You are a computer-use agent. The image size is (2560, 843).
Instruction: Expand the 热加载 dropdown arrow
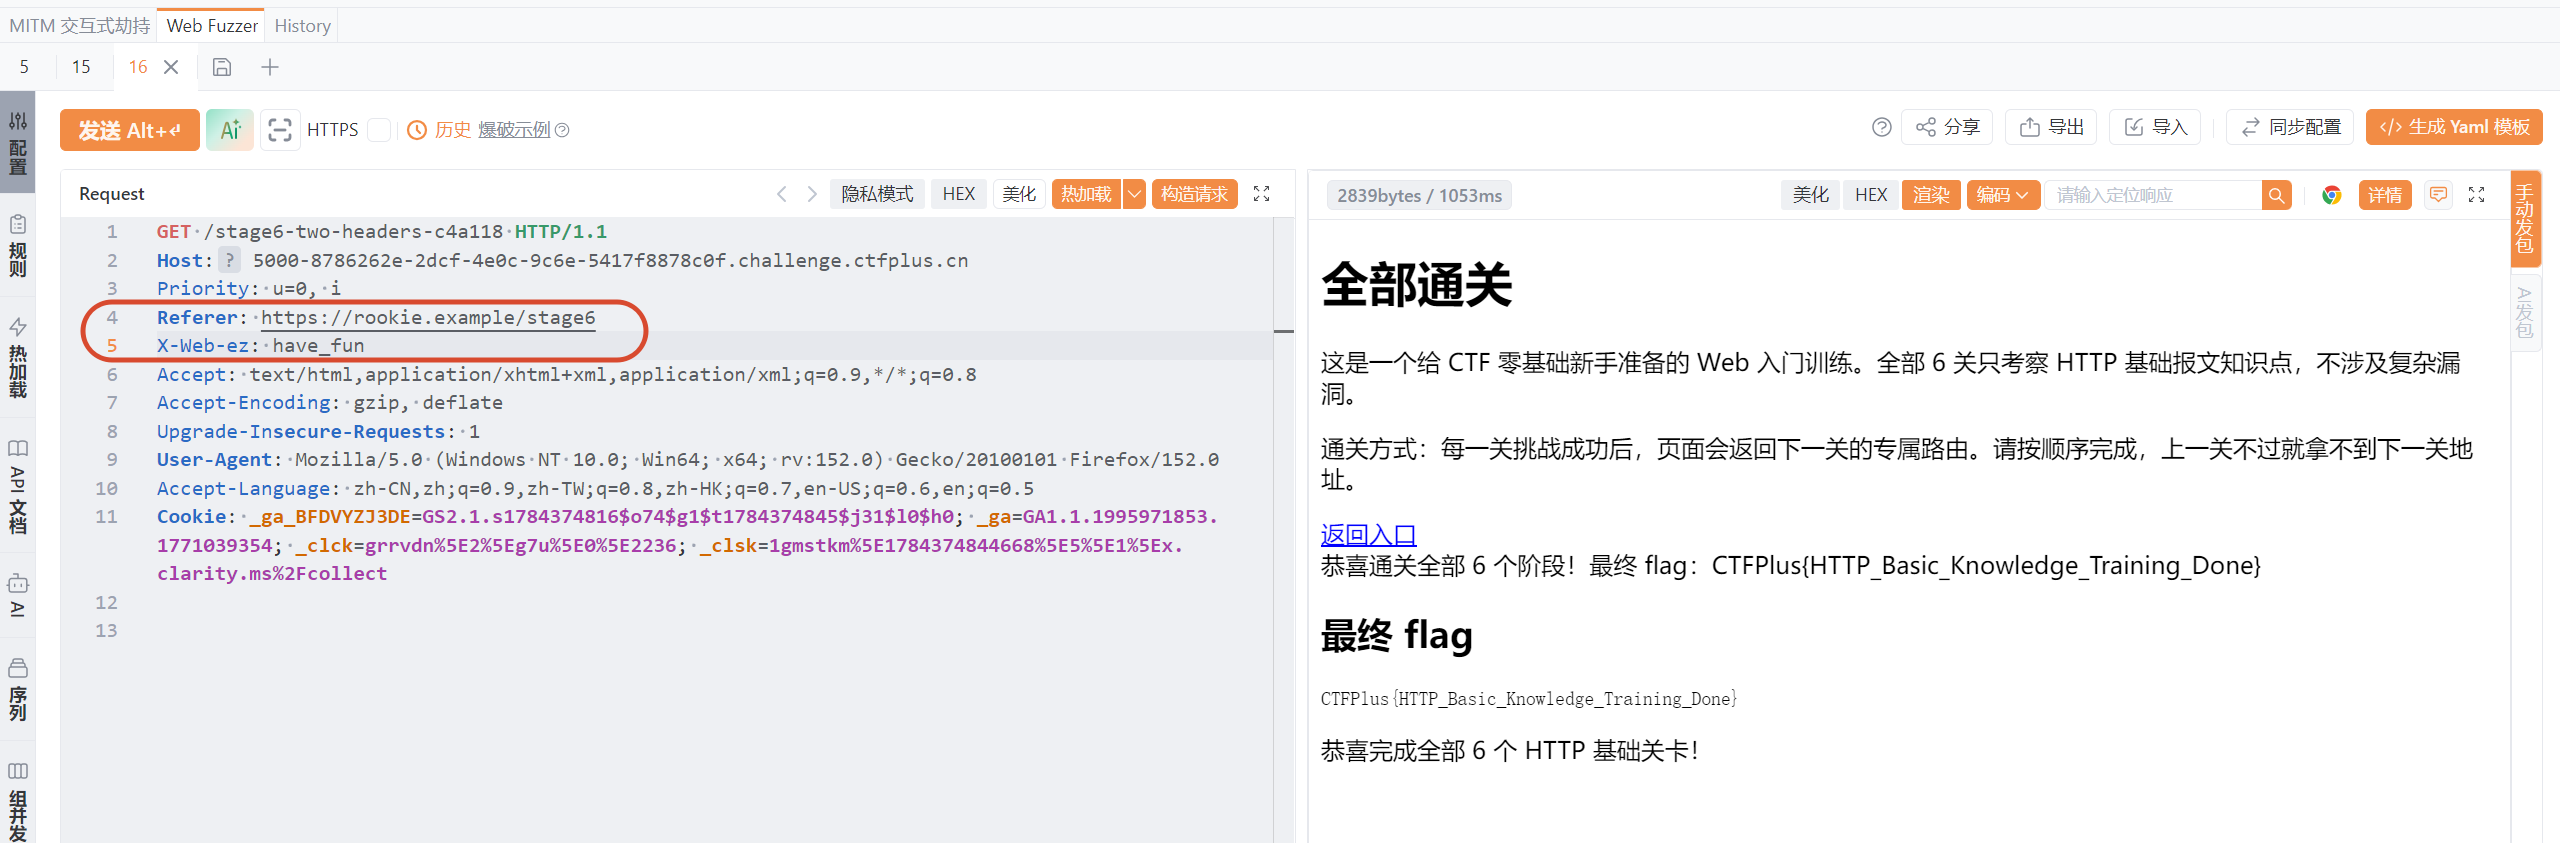pyautogui.click(x=1134, y=194)
